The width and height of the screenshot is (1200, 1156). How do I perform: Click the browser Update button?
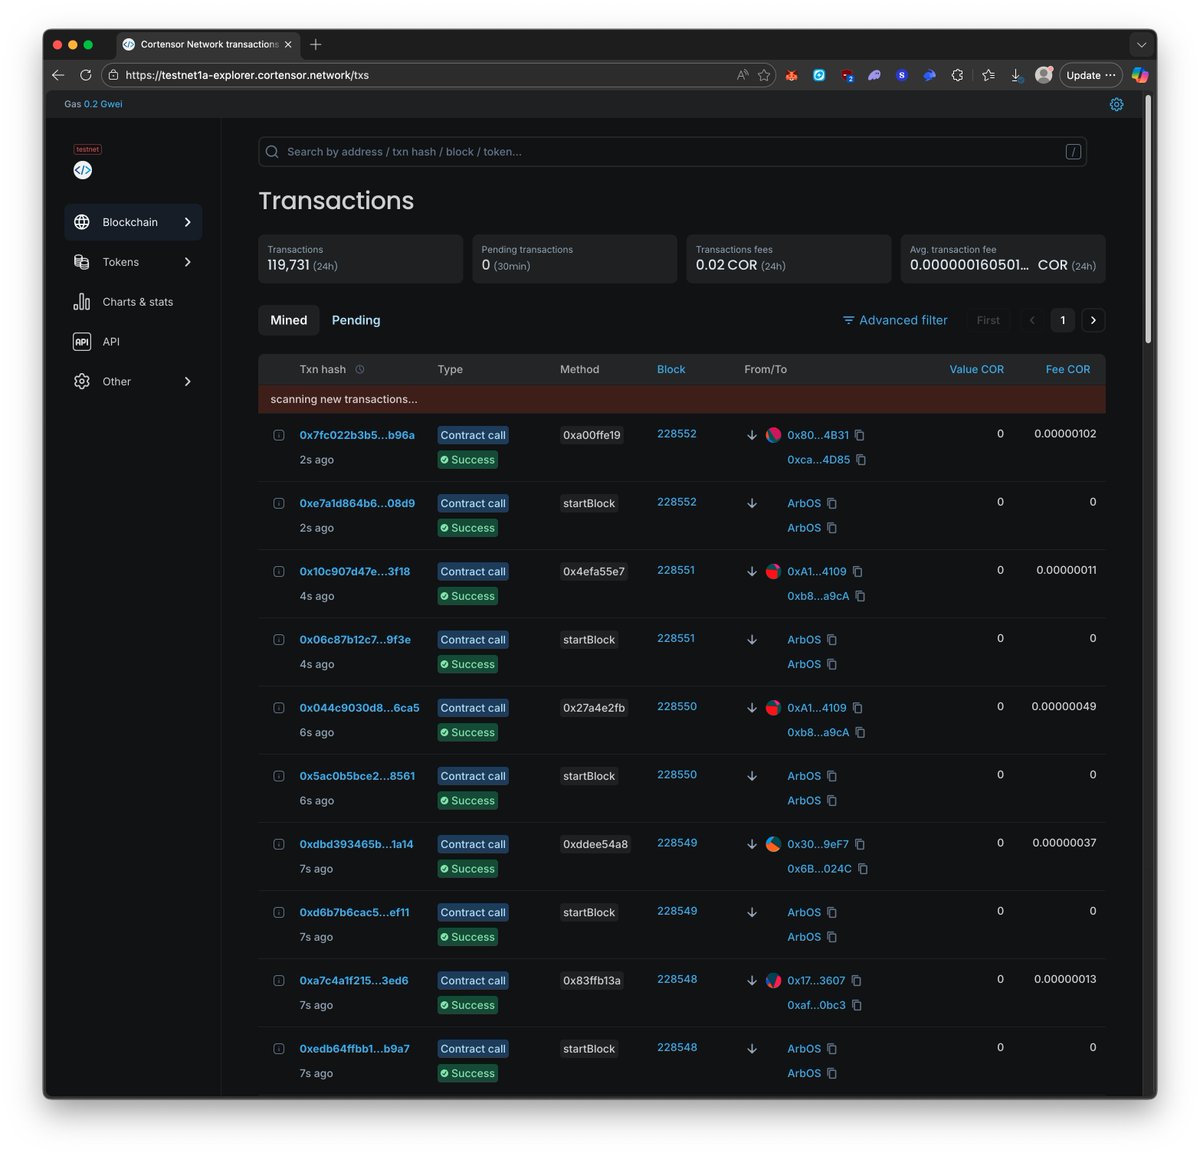pos(1090,75)
